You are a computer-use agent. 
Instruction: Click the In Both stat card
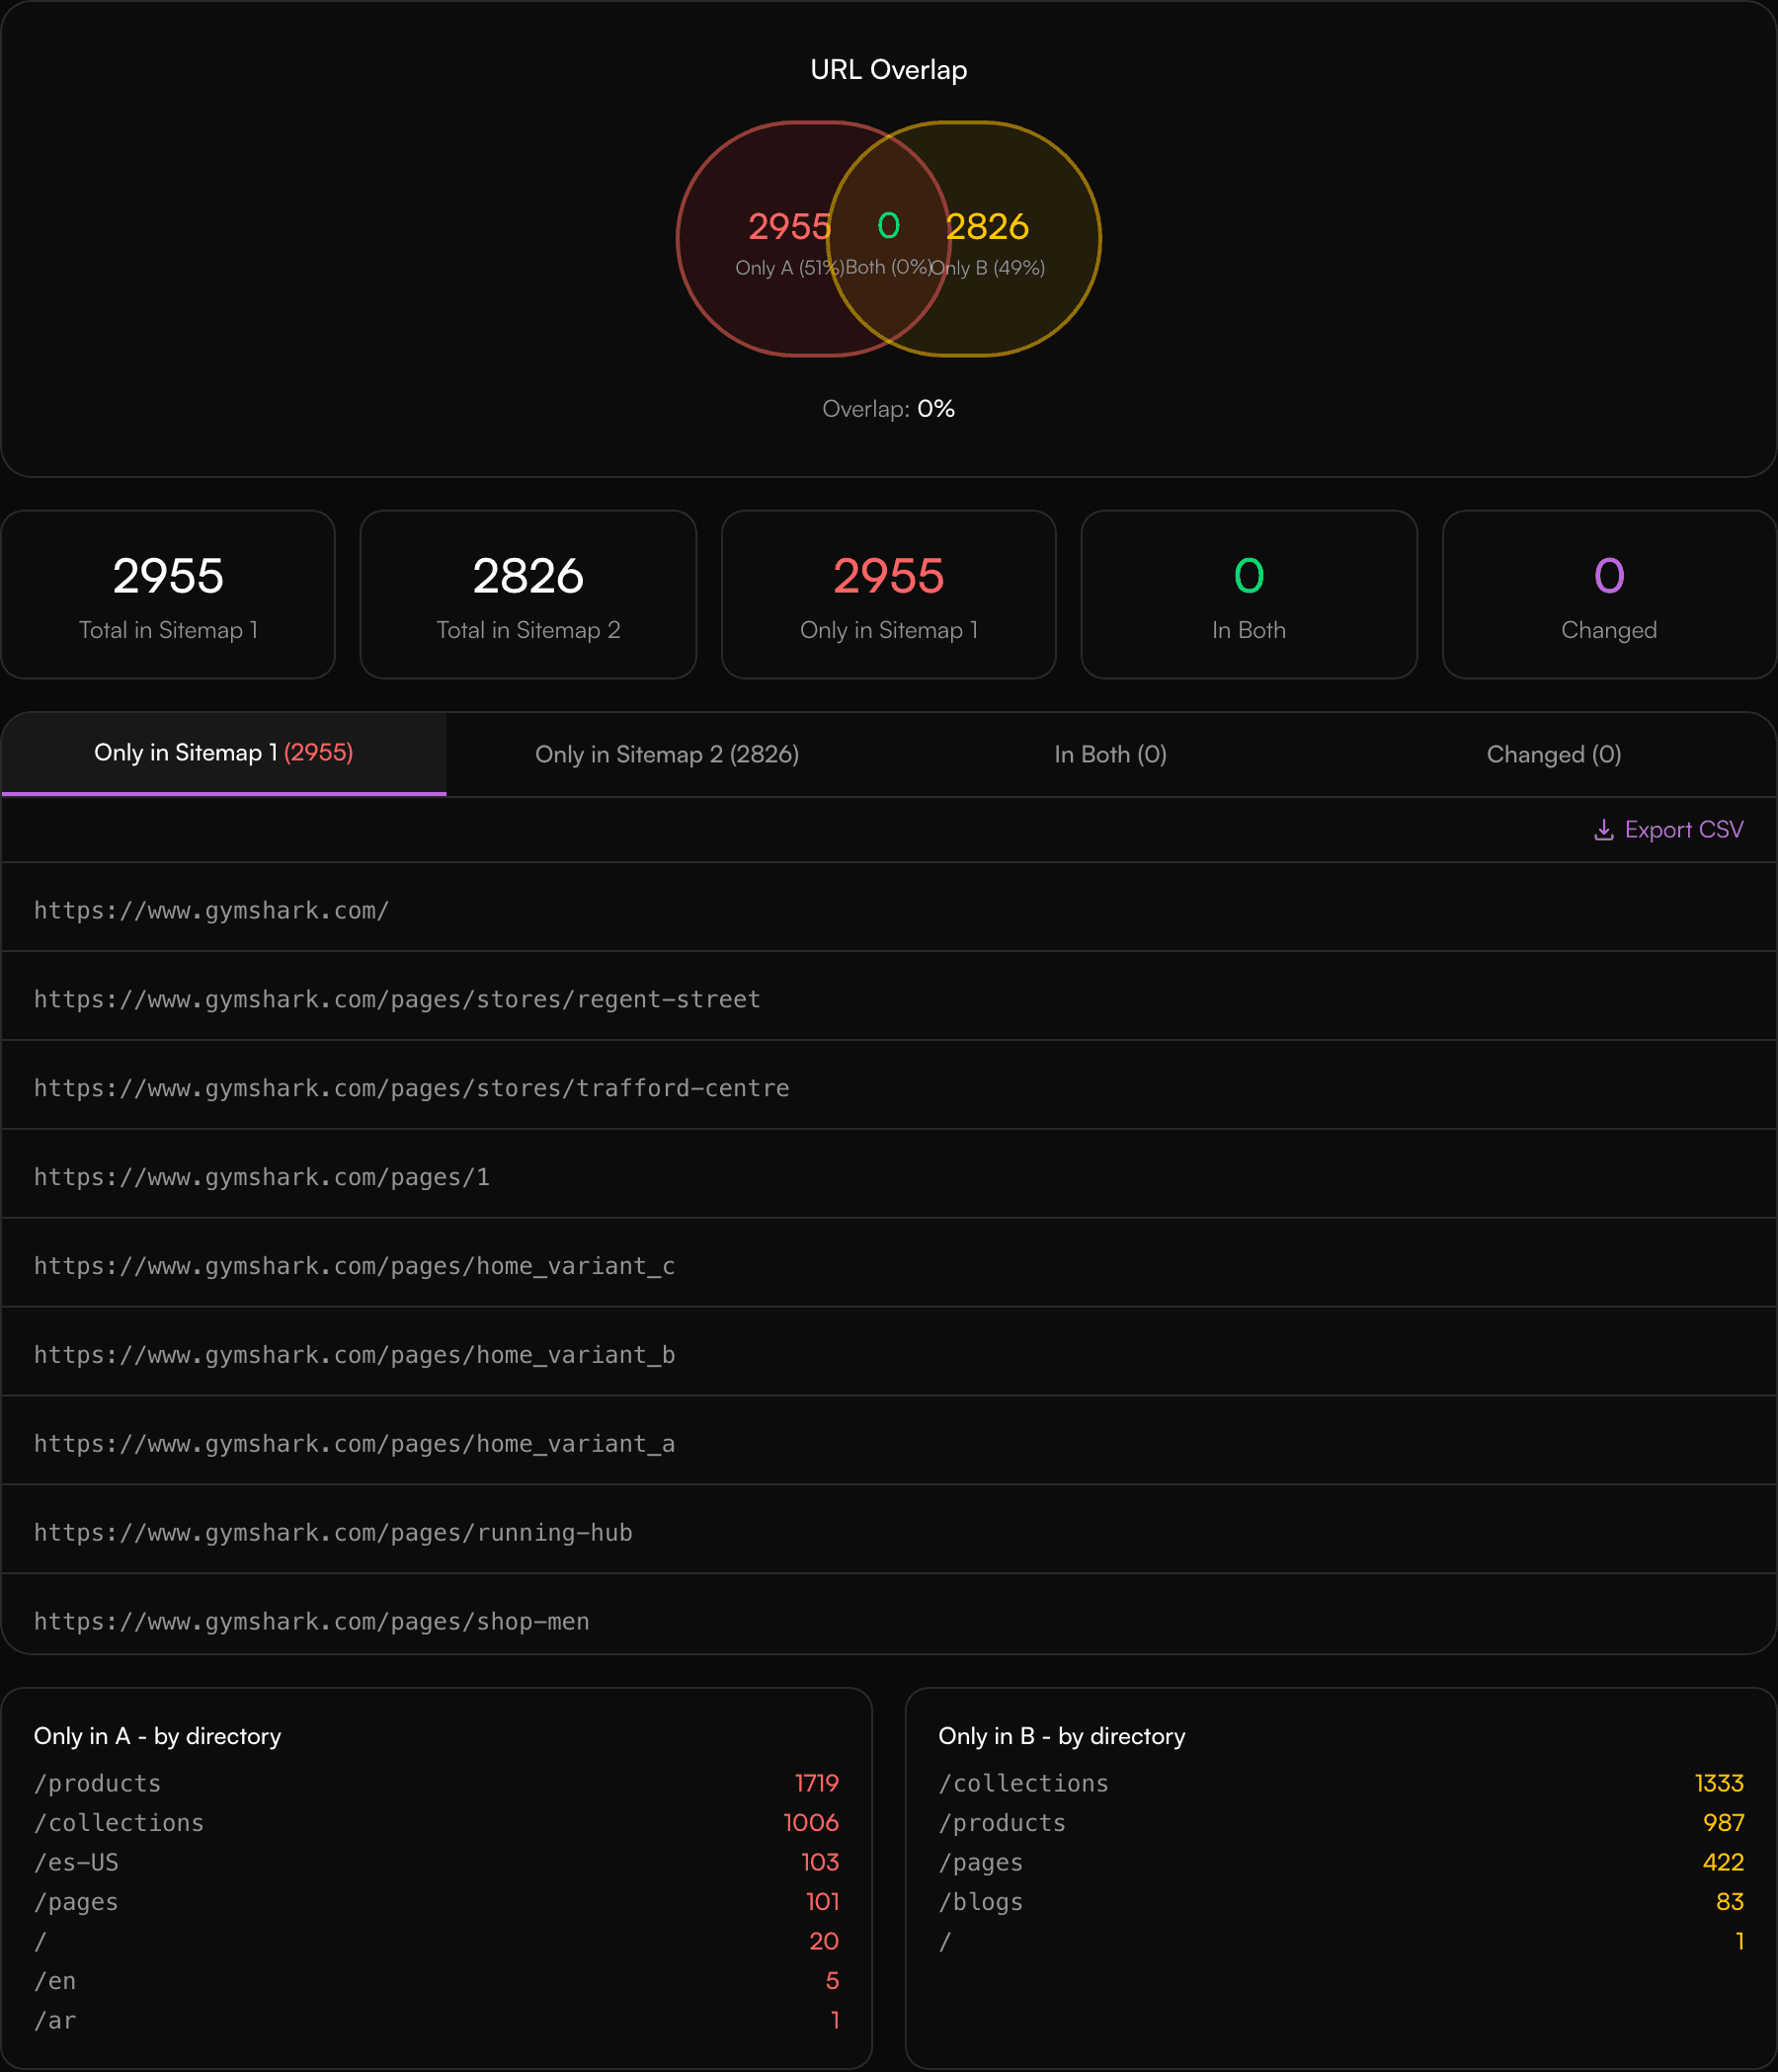(1248, 595)
